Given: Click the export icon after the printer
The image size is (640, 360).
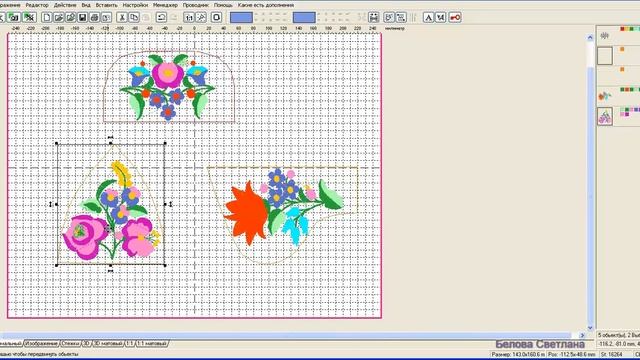Looking at the screenshot, I should 106,17.
